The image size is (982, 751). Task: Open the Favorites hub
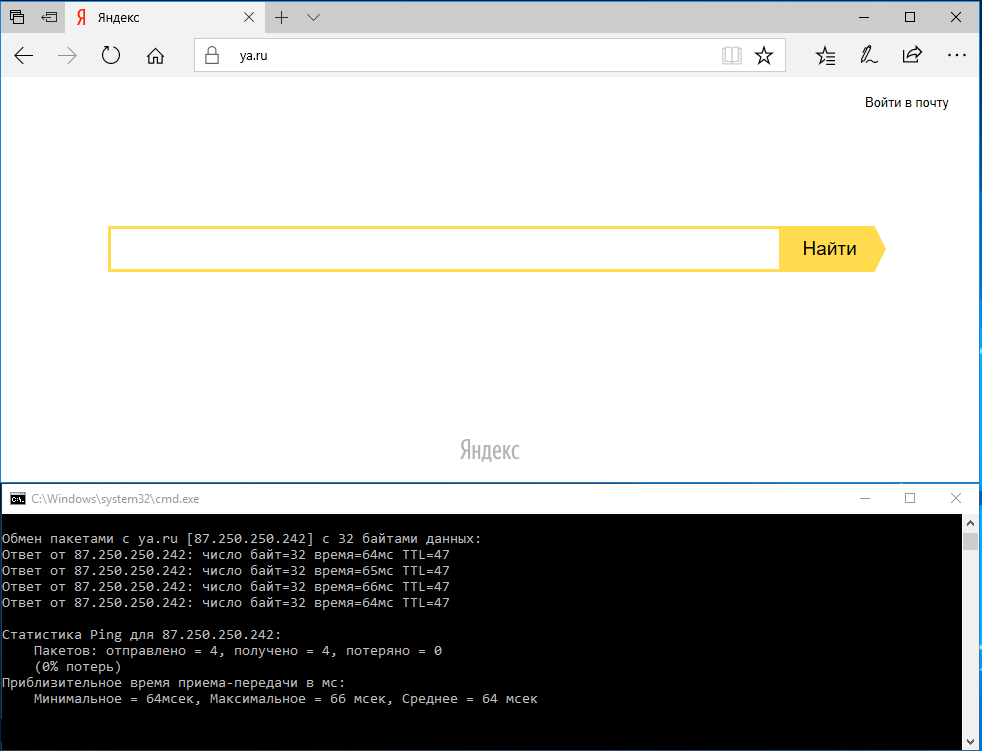click(825, 56)
